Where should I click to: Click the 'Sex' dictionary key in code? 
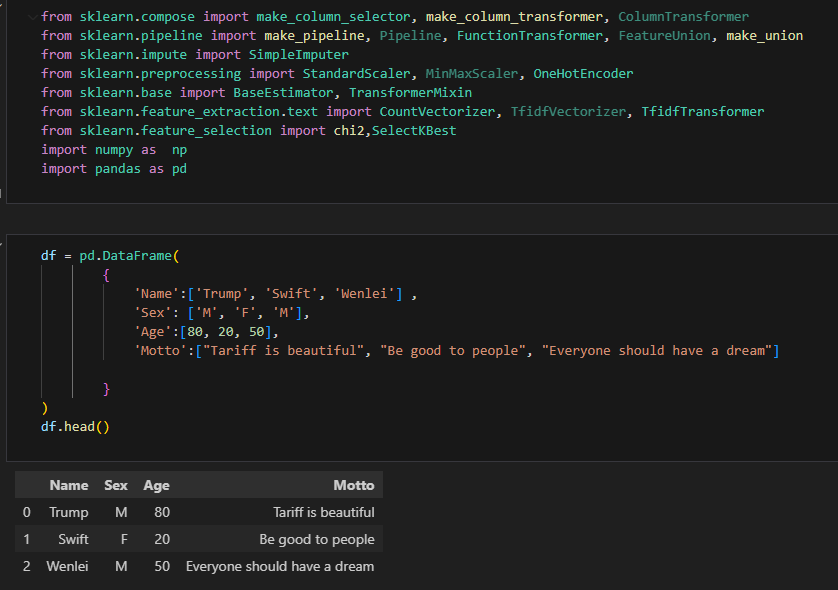coord(153,313)
